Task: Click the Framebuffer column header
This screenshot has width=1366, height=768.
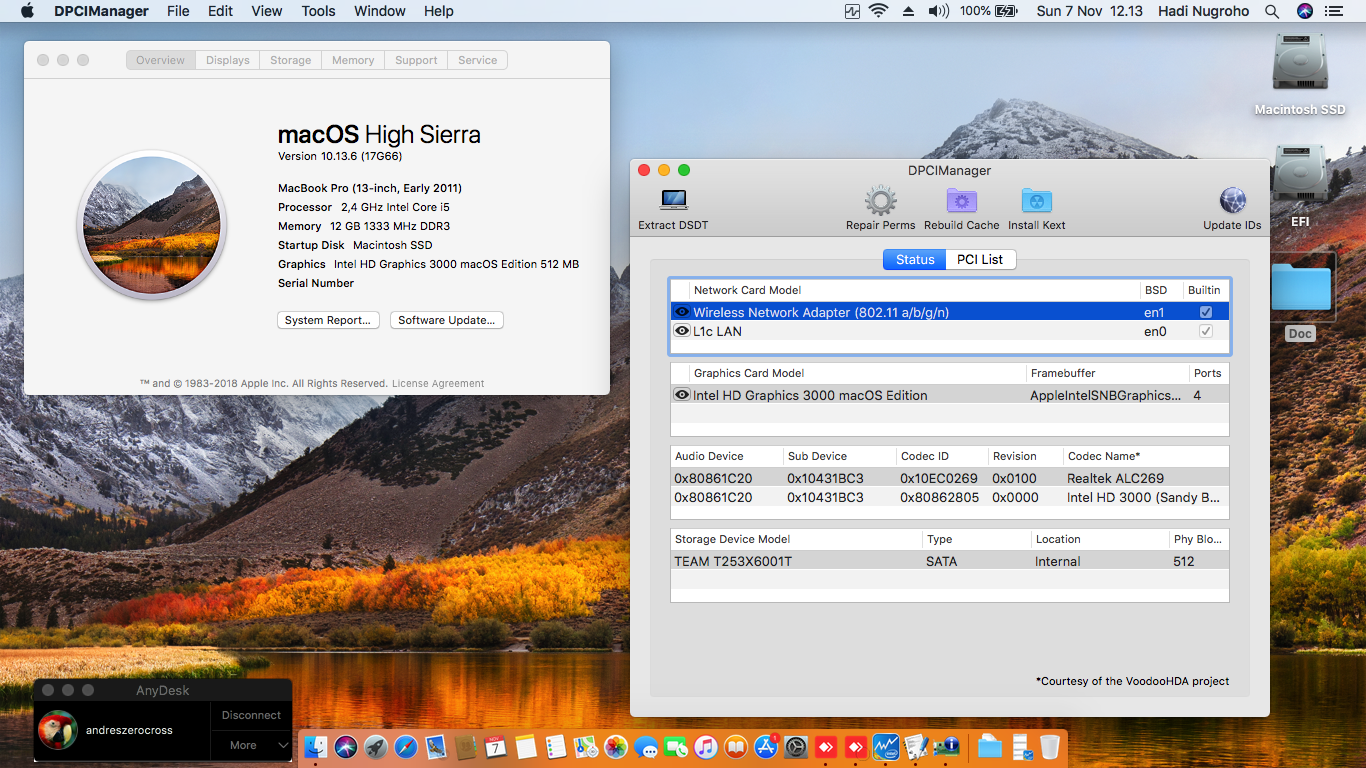Action: click(x=1107, y=373)
